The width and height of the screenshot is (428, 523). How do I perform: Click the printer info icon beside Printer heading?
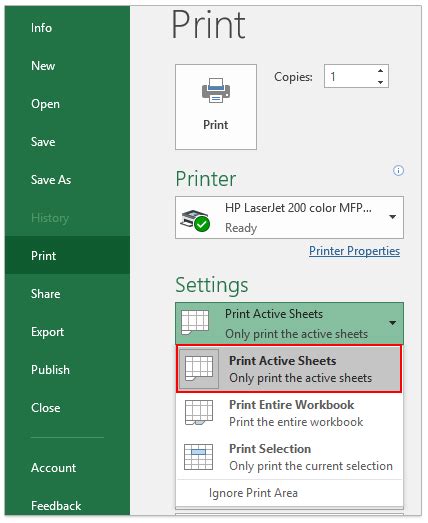tap(398, 170)
